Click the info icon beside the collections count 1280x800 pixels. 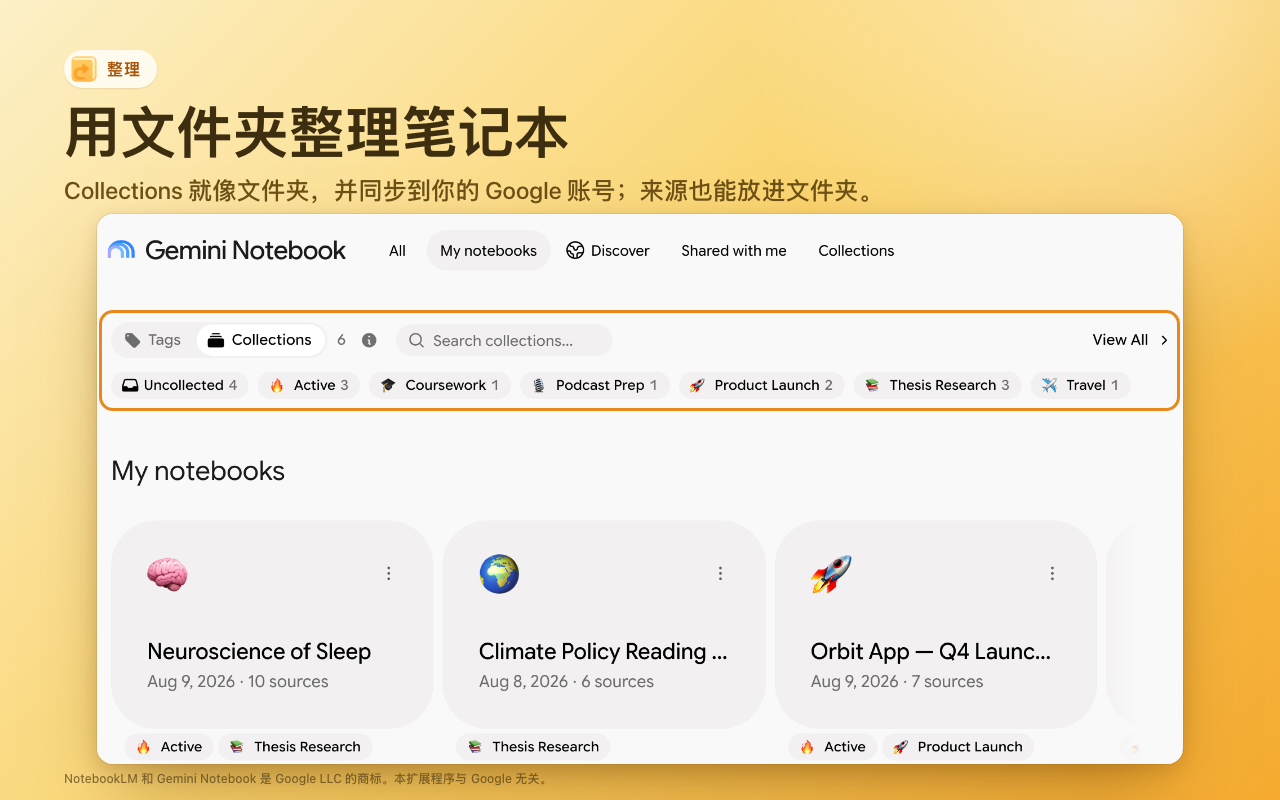369,340
